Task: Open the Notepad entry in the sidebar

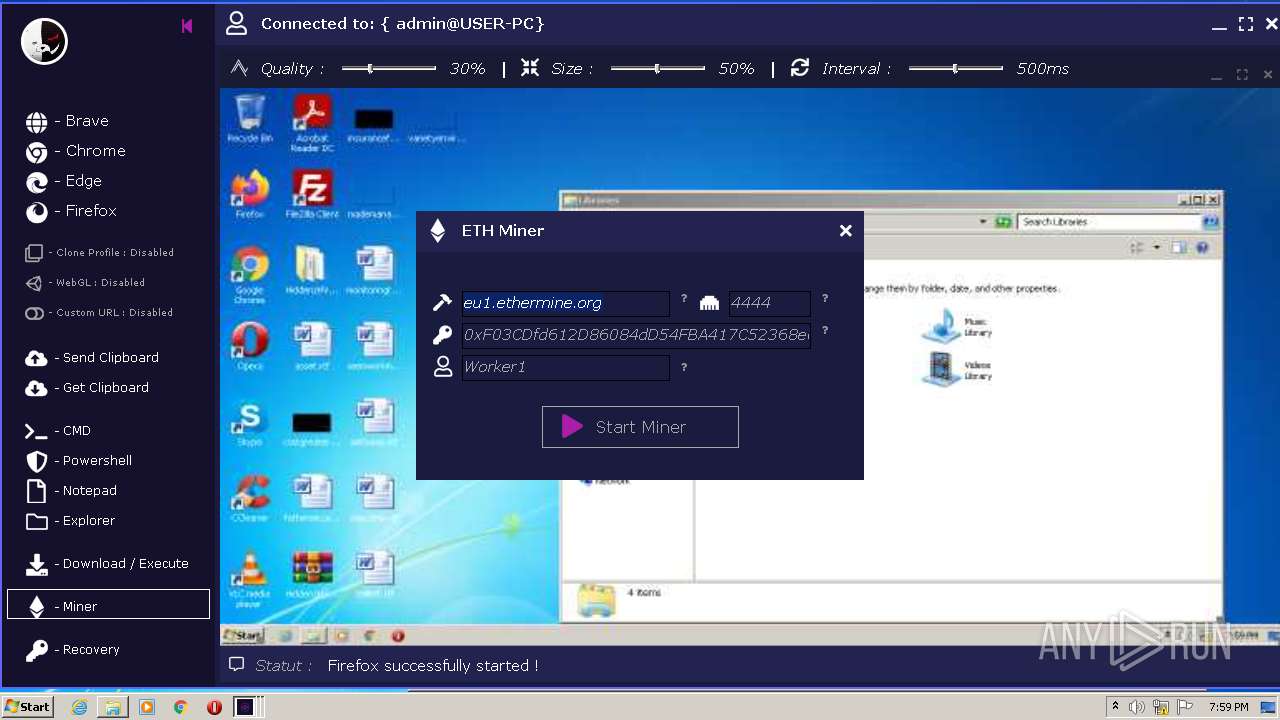Action: coord(71,491)
